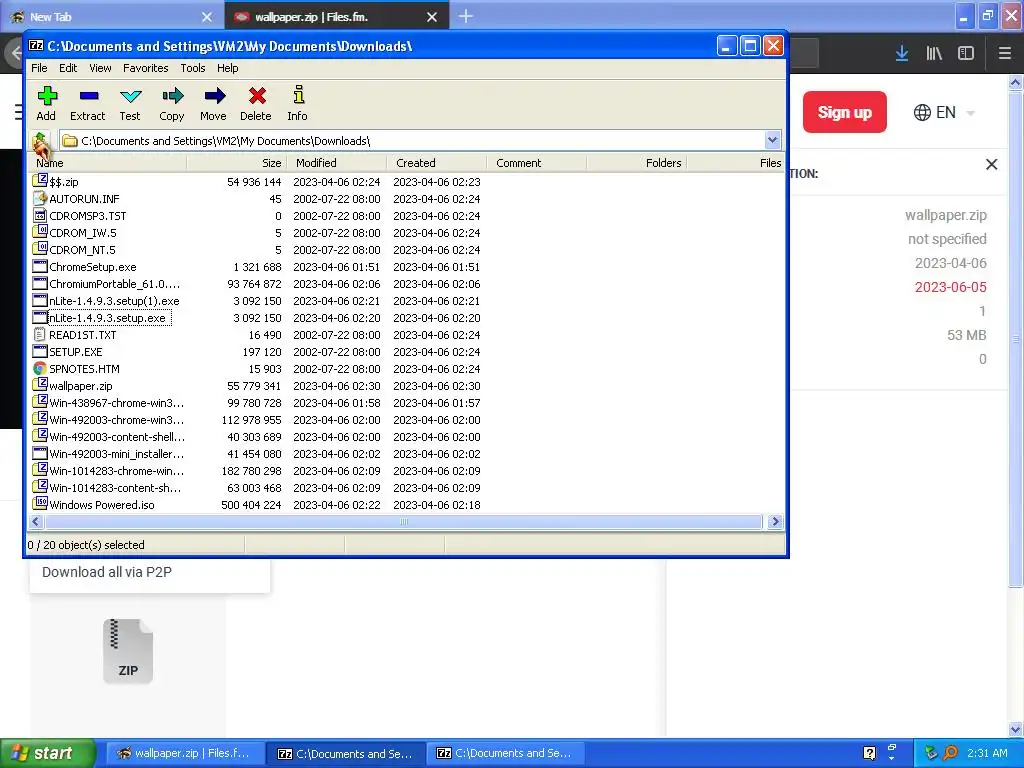Switch to the second 7-Zip taskbar window
This screenshot has height=768, width=1024.
[x=505, y=753]
